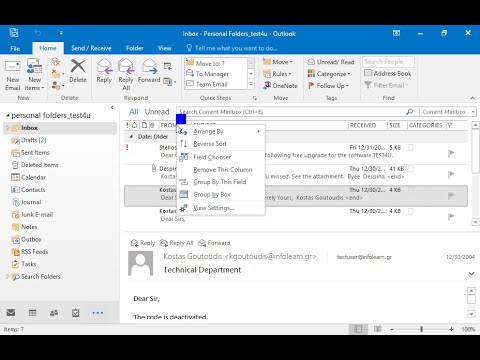Switch to the Folder tab
Screen dimensions: 480x360
tap(134, 48)
